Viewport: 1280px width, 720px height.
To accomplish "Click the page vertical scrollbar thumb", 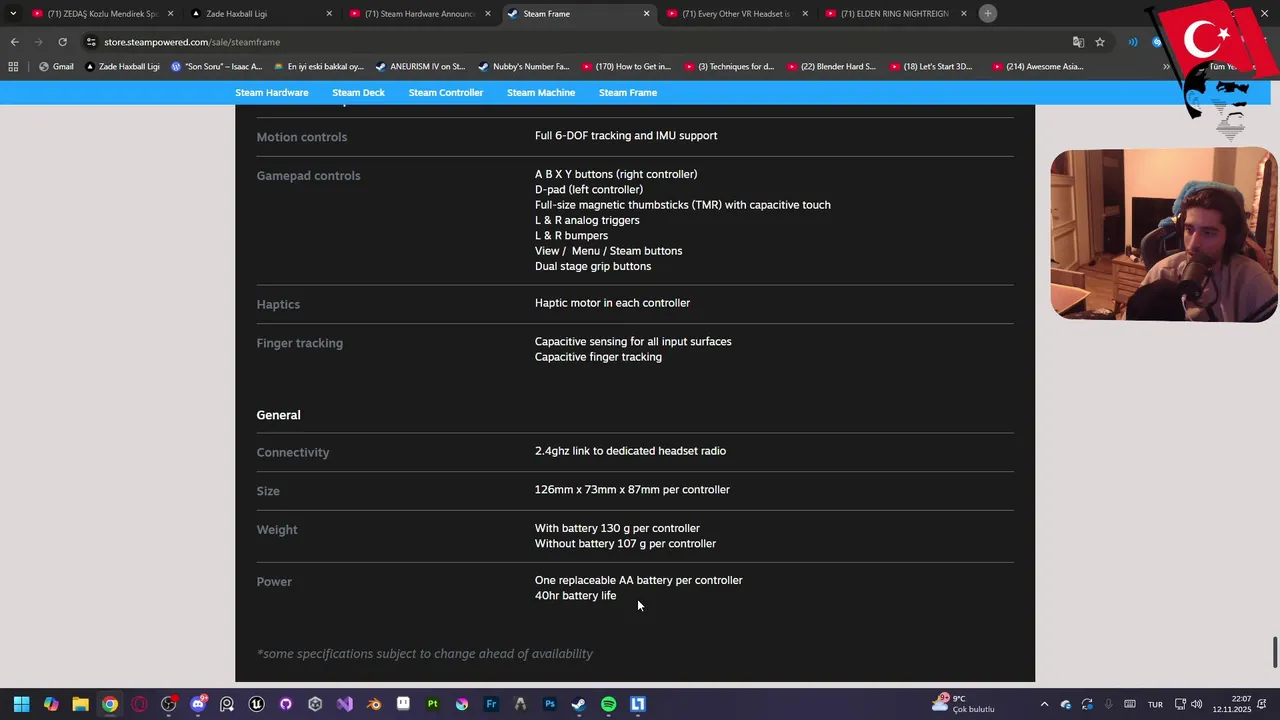I will 1274,652.
